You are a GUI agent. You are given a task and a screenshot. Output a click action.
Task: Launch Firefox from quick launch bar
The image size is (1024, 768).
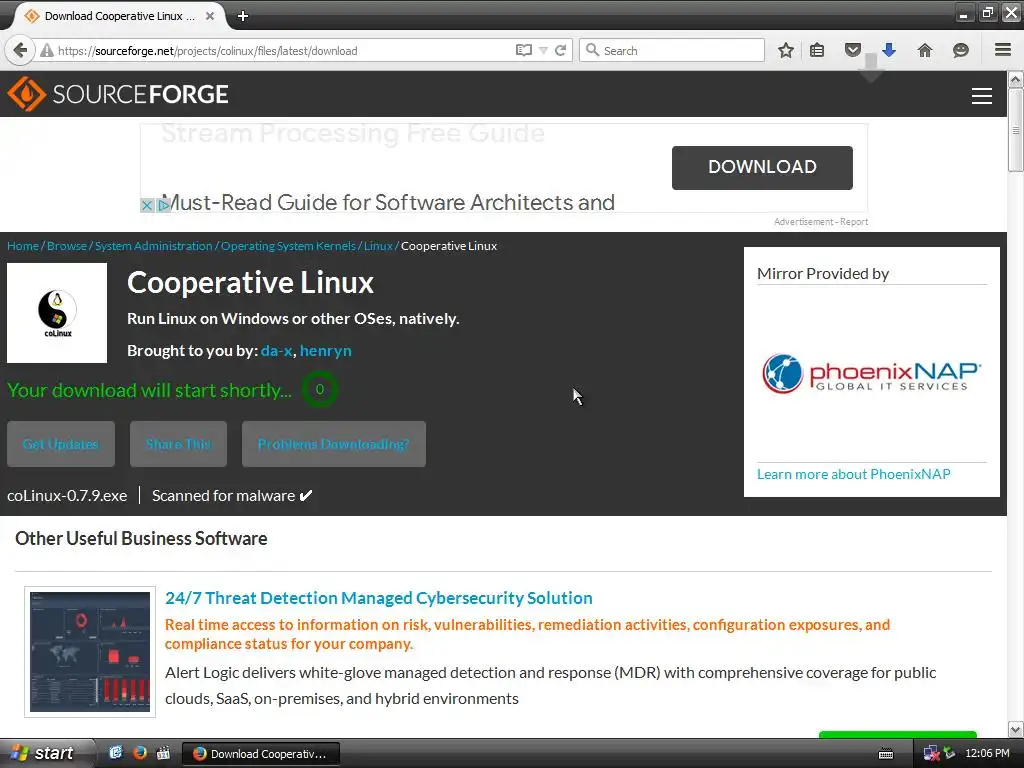(x=139, y=753)
